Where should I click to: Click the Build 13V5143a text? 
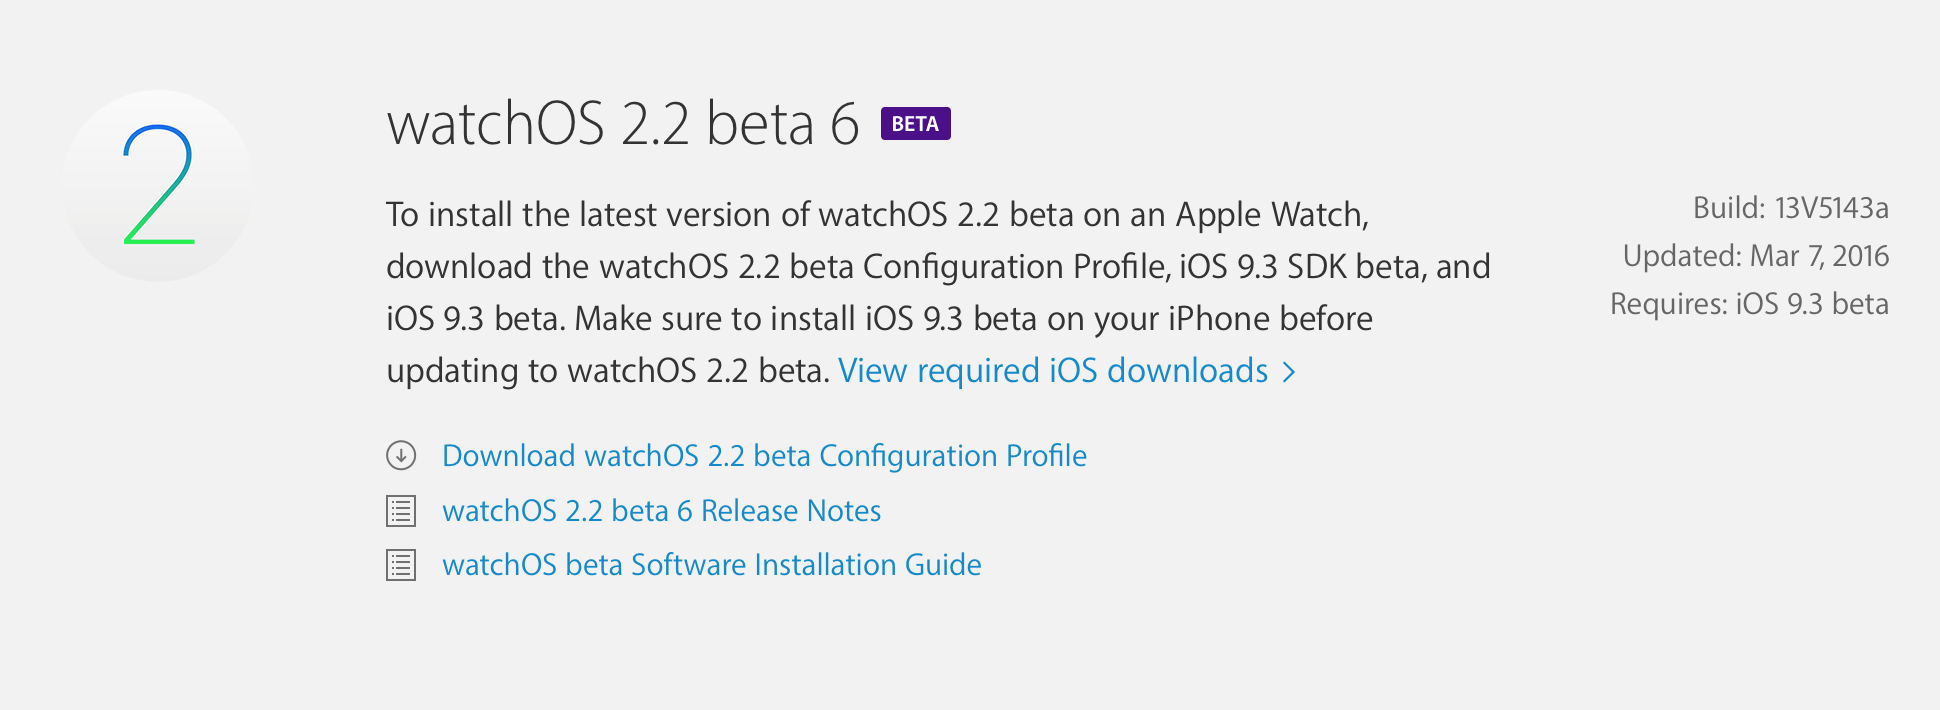1790,208
